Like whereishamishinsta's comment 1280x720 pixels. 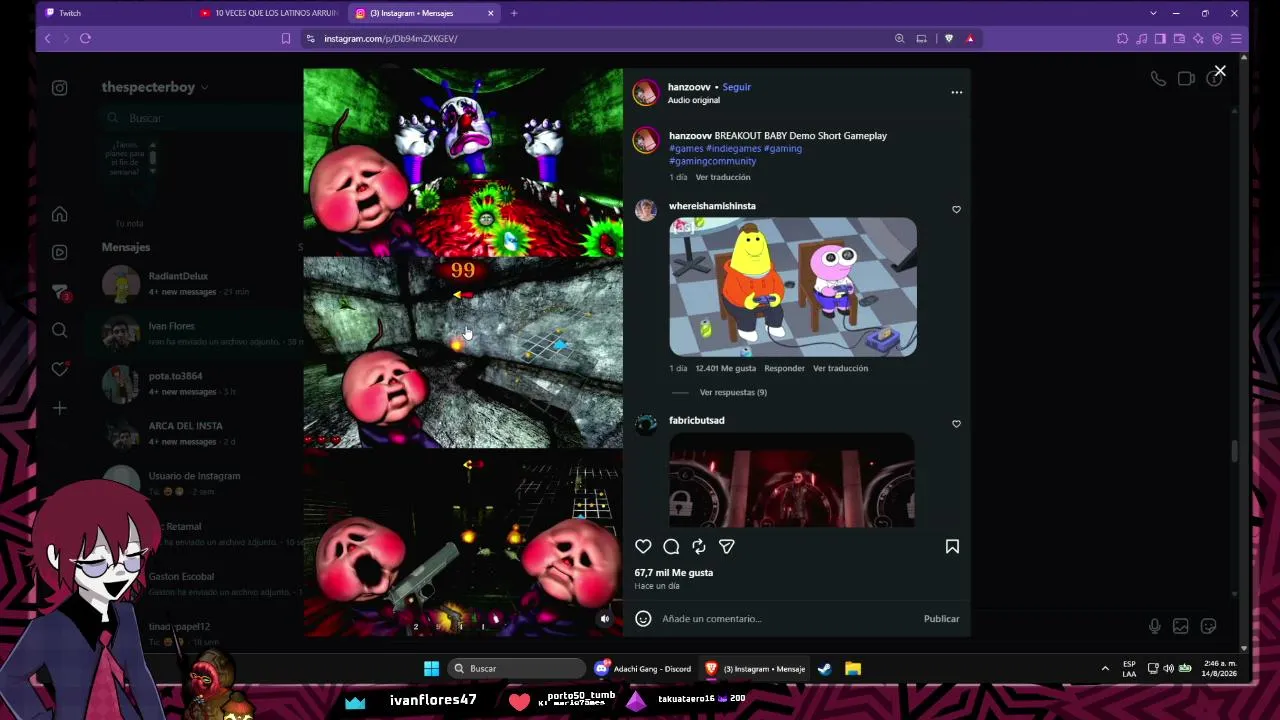[x=956, y=210]
